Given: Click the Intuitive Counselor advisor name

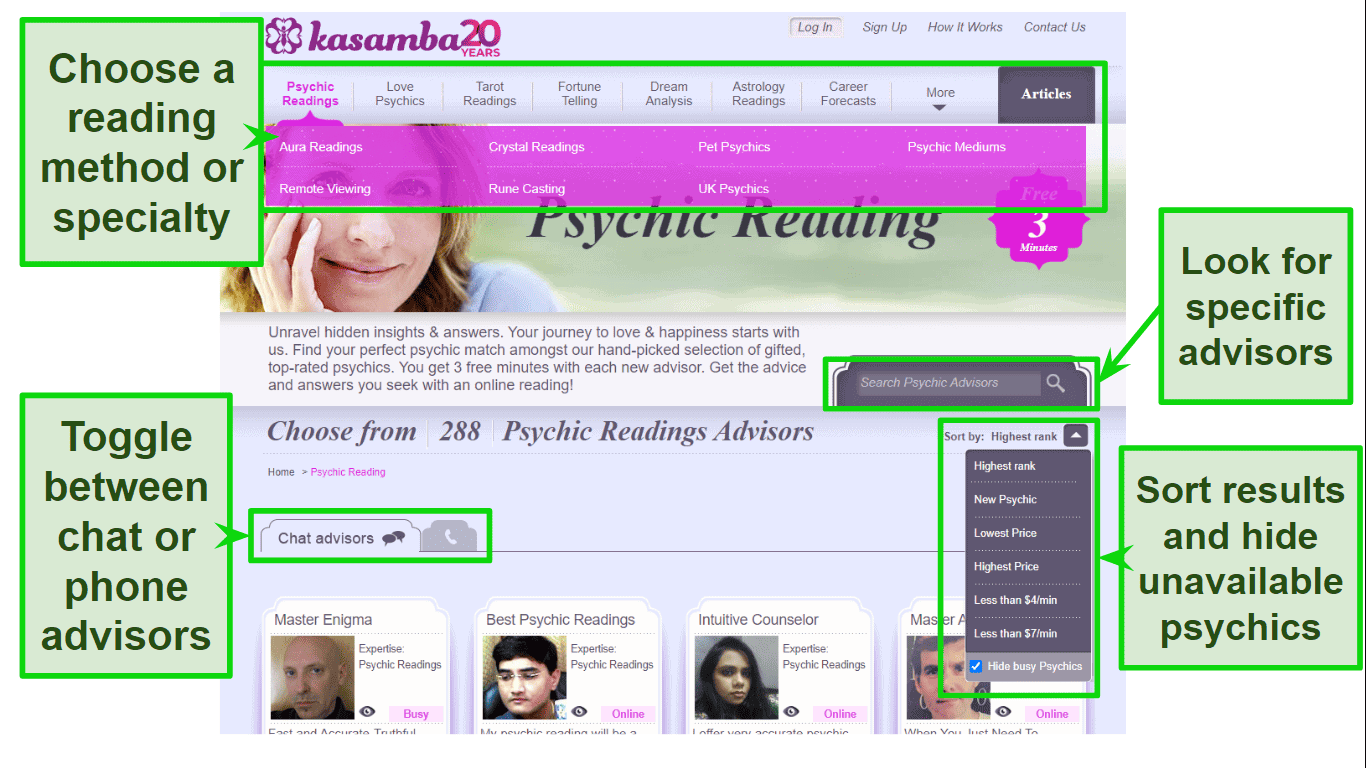Looking at the screenshot, I should (x=758, y=620).
